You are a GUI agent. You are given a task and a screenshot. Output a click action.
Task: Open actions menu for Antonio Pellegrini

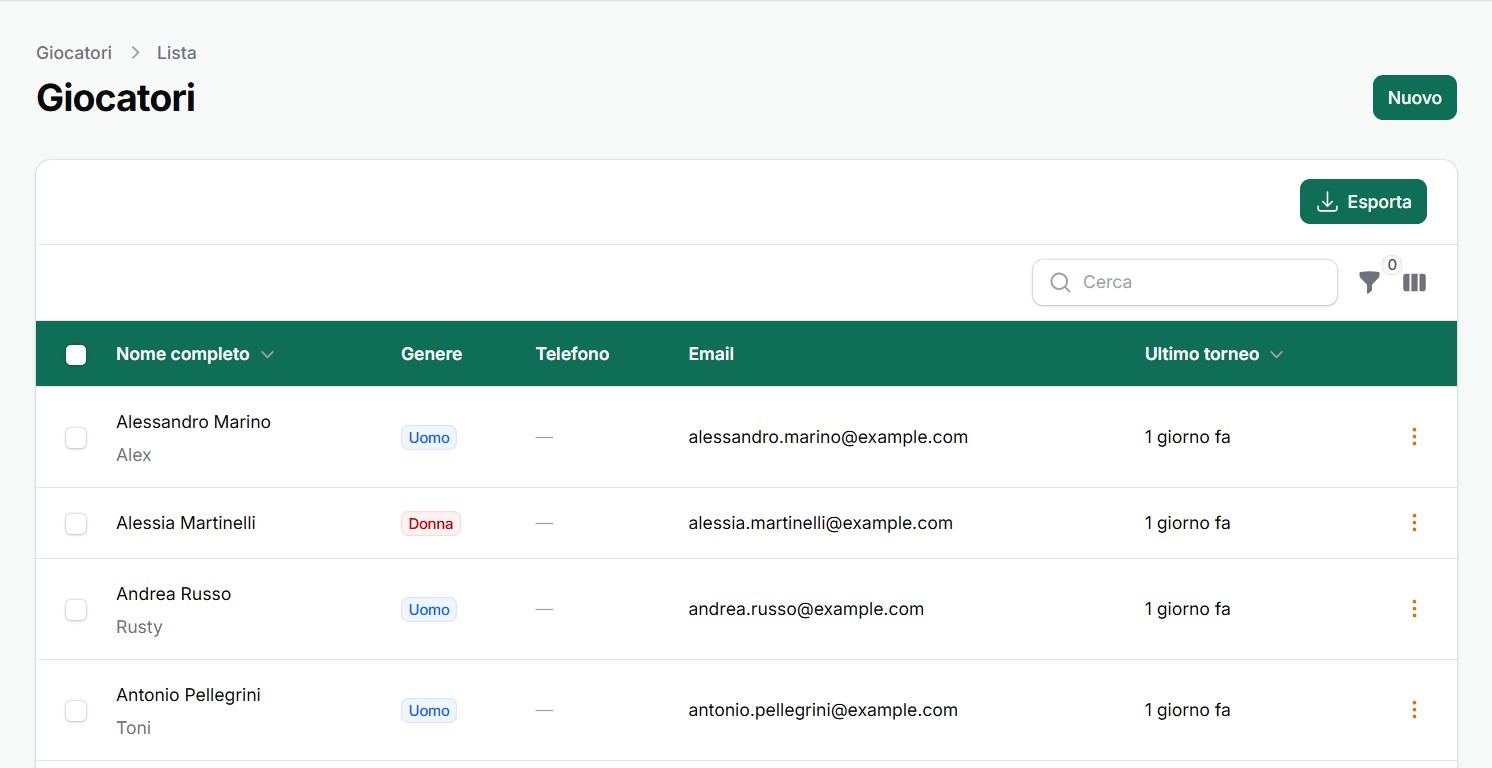[1414, 710]
